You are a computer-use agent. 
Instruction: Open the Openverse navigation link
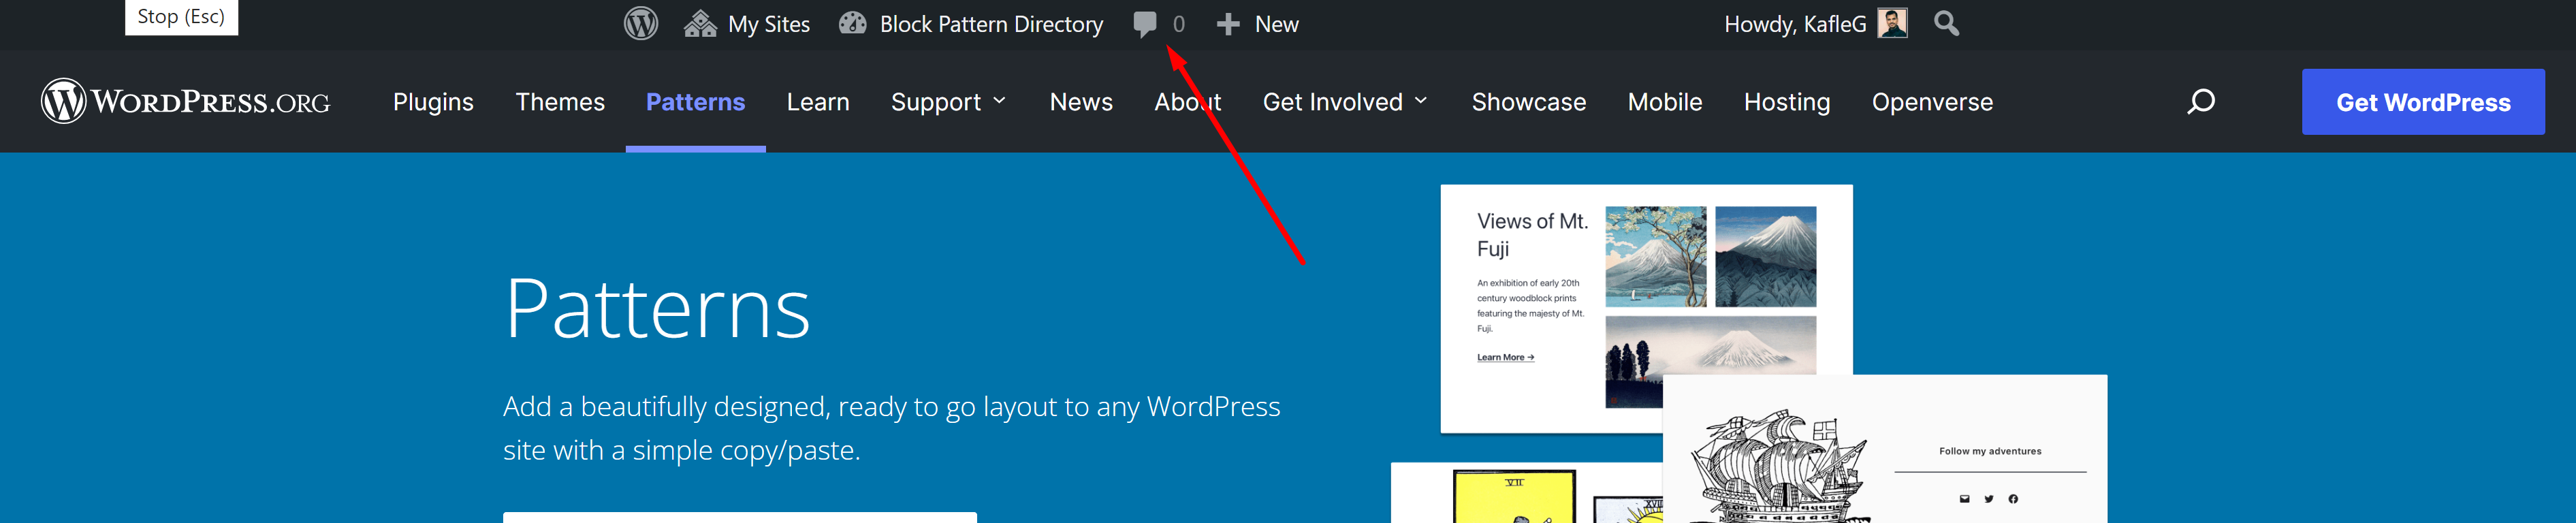(x=1932, y=102)
